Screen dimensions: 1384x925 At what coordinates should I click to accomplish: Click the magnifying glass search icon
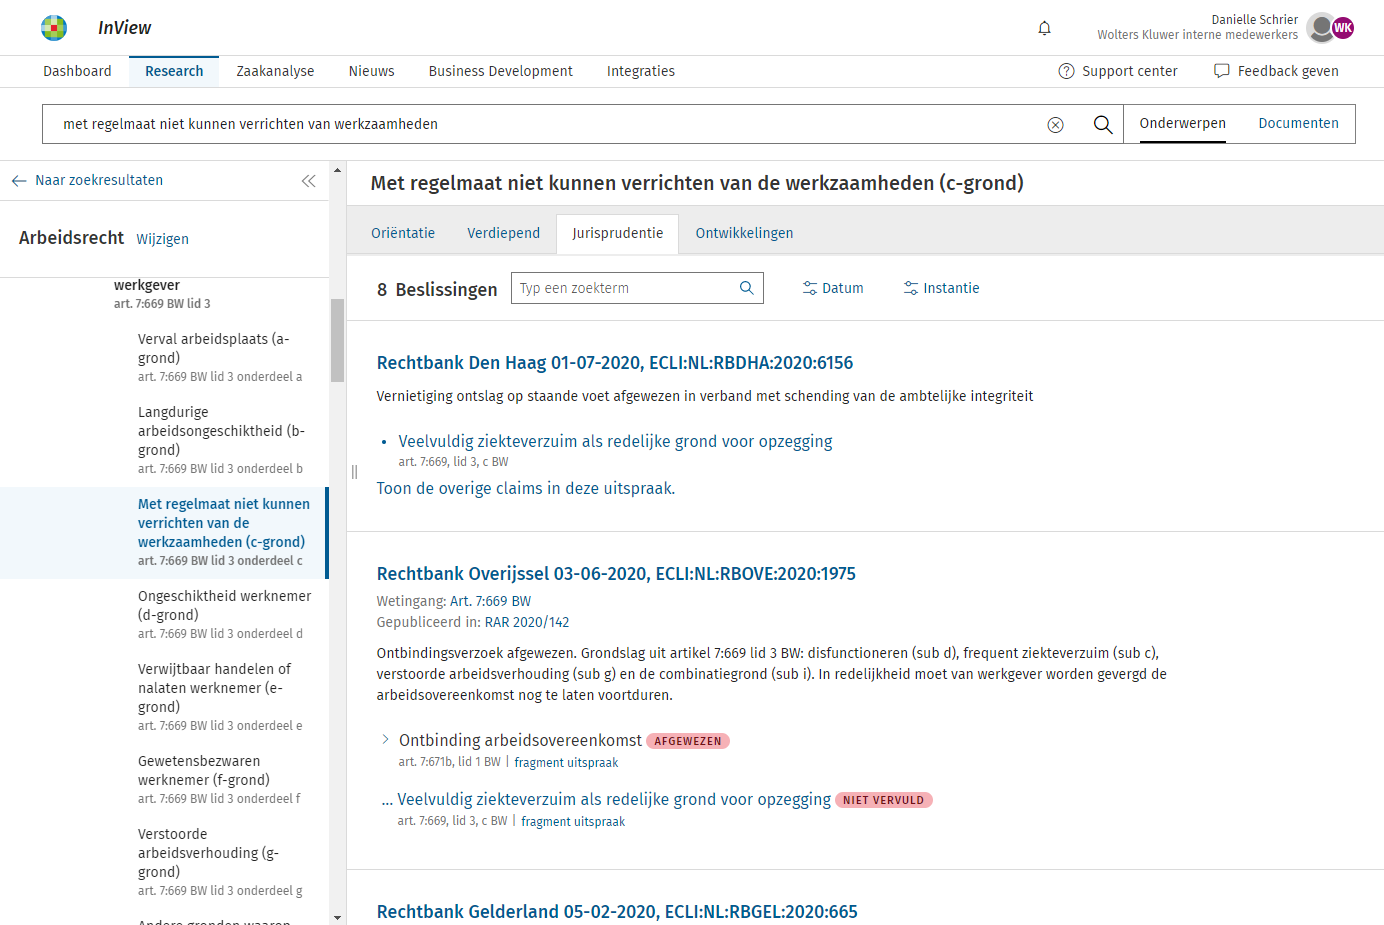coord(1102,125)
